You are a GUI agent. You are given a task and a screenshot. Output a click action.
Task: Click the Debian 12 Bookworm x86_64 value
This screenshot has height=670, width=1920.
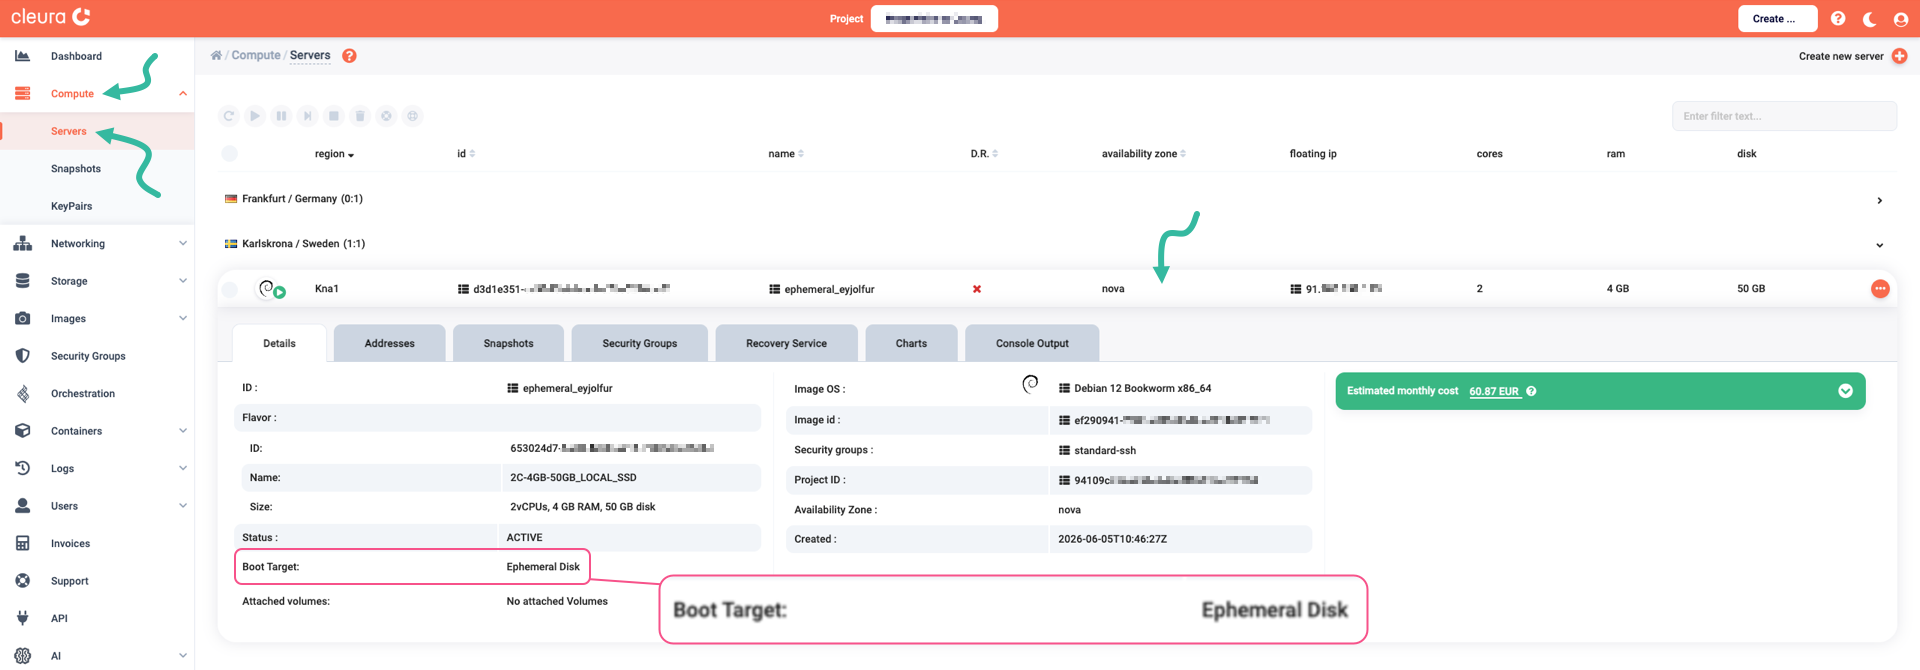pos(1142,388)
